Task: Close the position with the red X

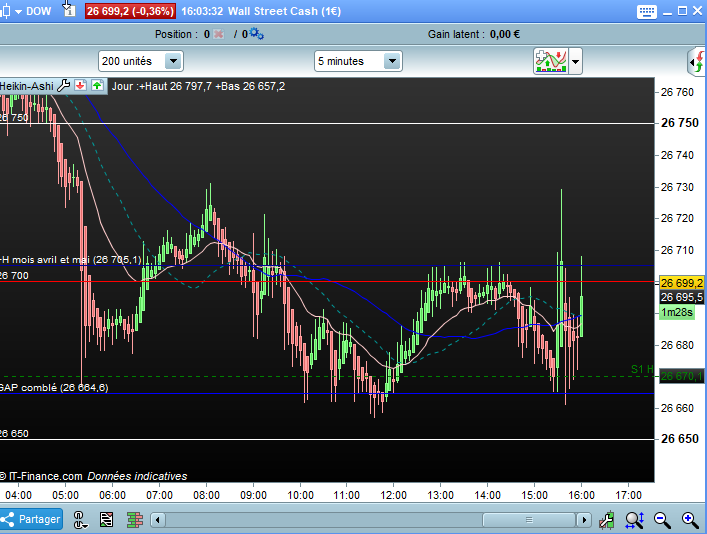Action: pyautogui.click(x=219, y=34)
